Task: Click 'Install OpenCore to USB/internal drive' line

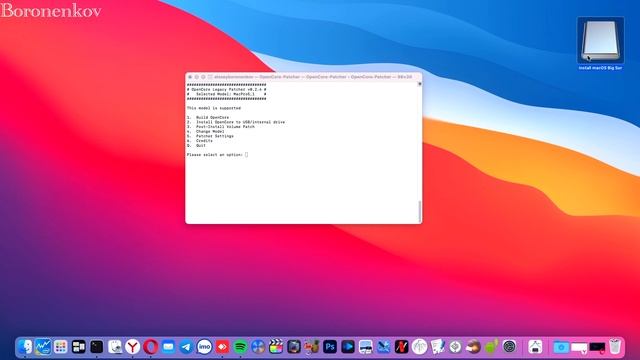Action: (236, 122)
